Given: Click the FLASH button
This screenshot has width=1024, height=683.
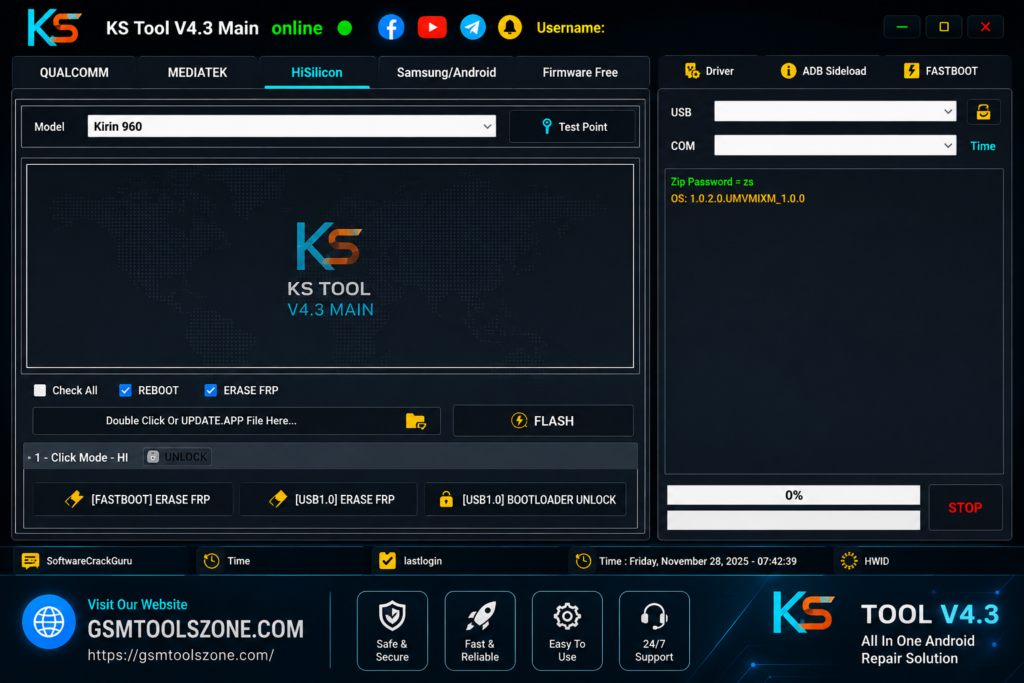Looking at the screenshot, I should (x=543, y=421).
